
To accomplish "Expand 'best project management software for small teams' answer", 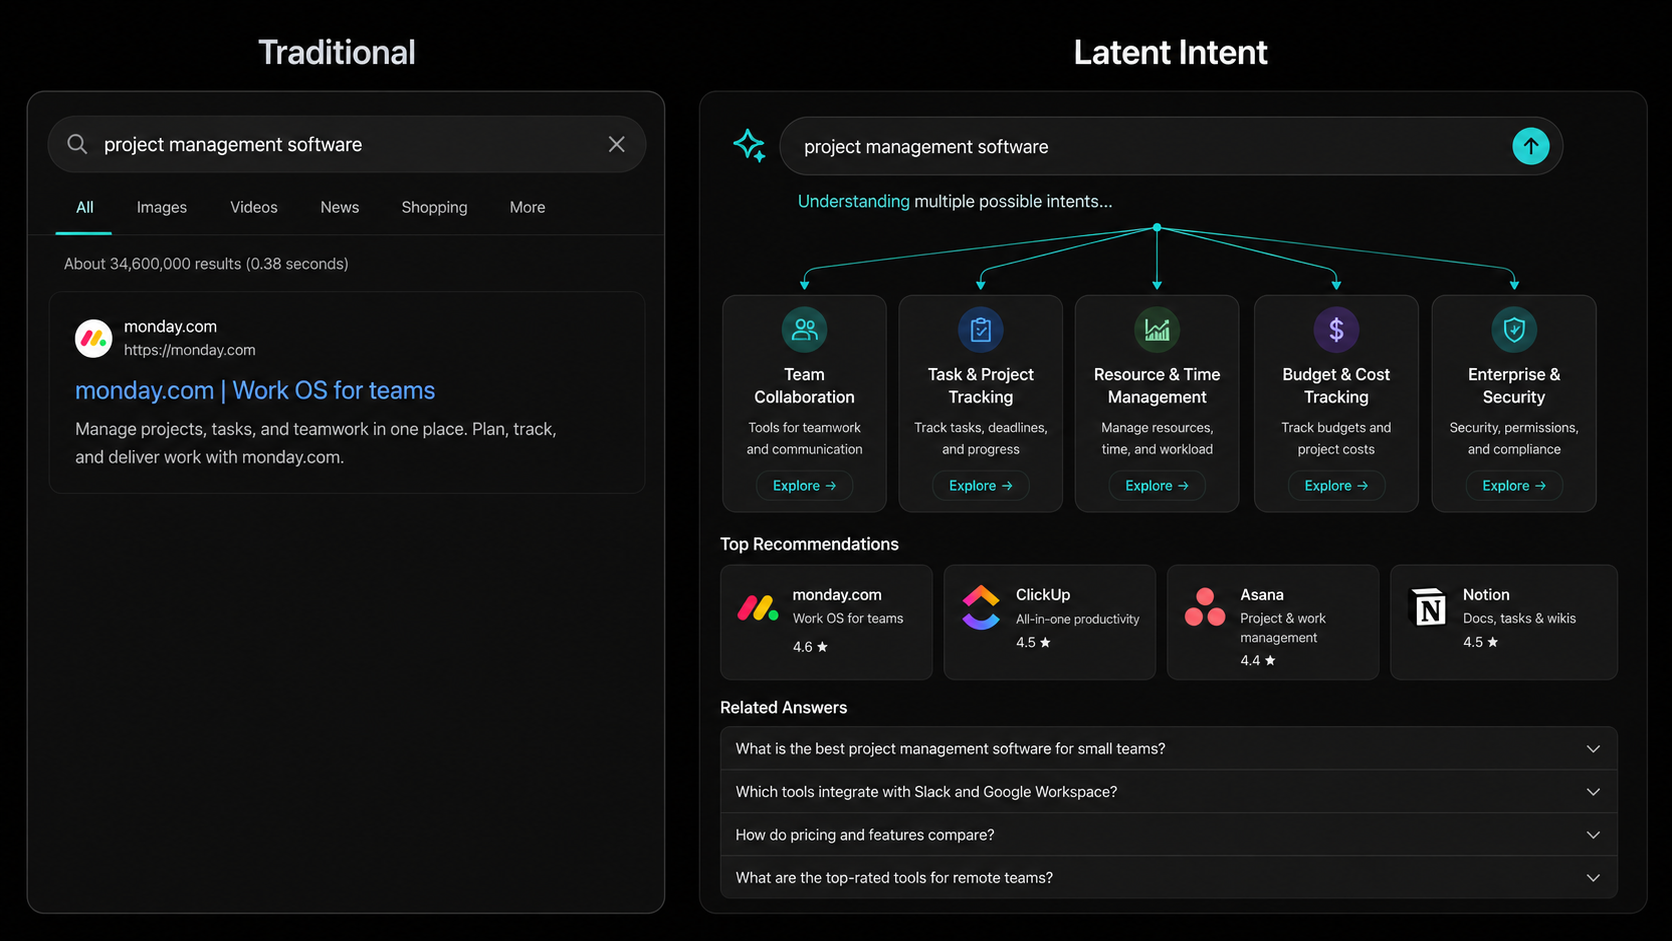I will coord(1168,748).
